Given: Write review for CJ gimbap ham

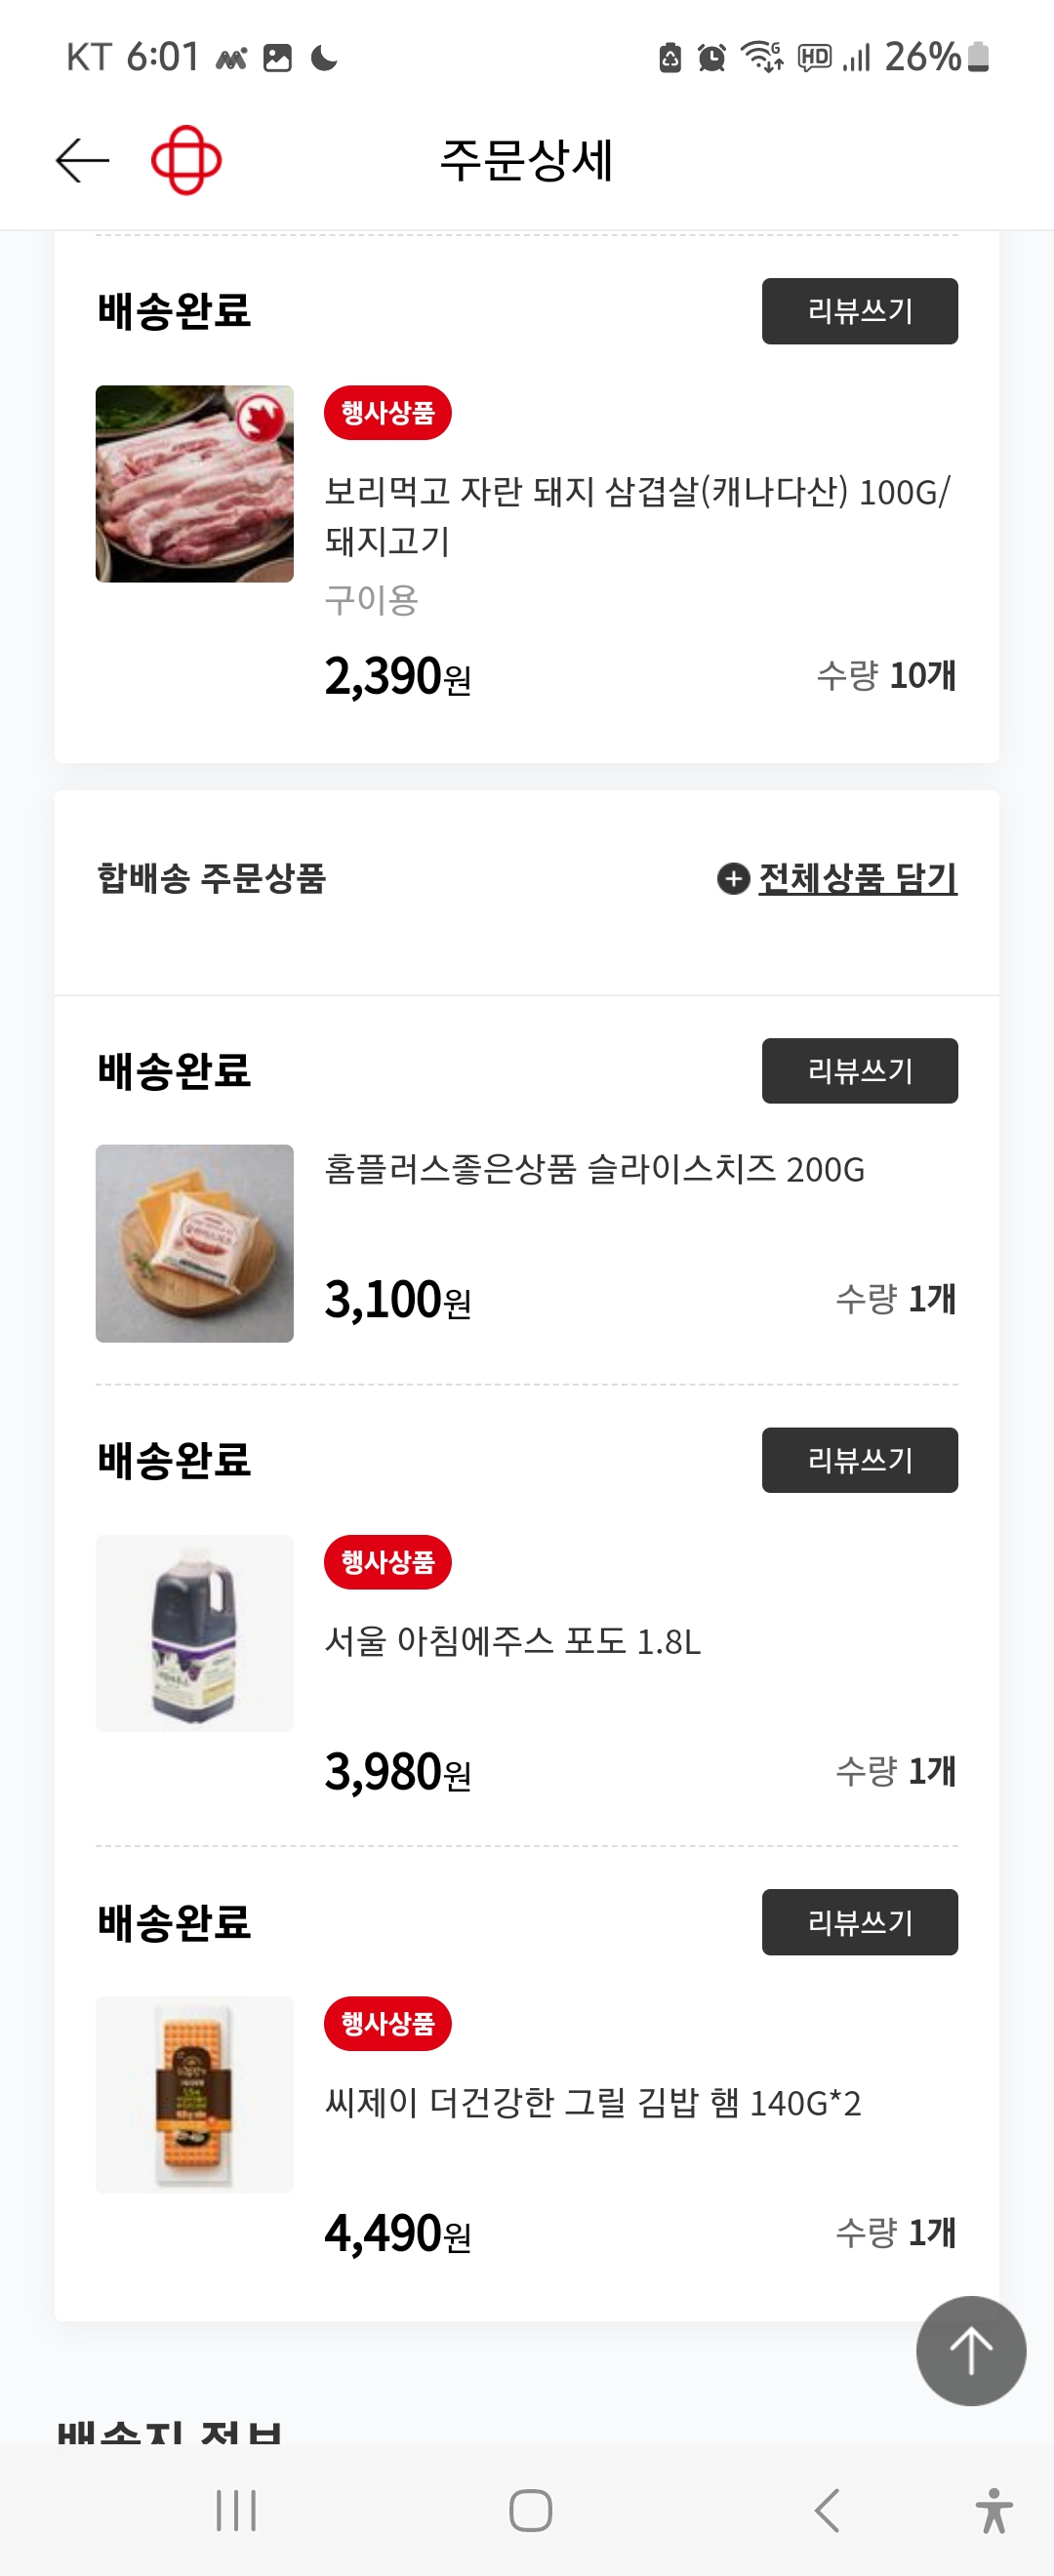Looking at the screenshot, I should tap(859, 1922).
